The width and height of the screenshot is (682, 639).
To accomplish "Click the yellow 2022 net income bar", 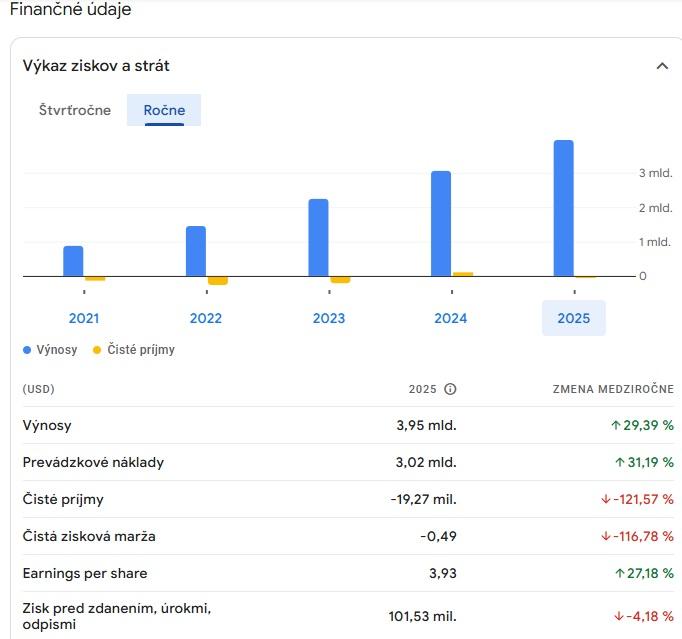I will 218,281.
